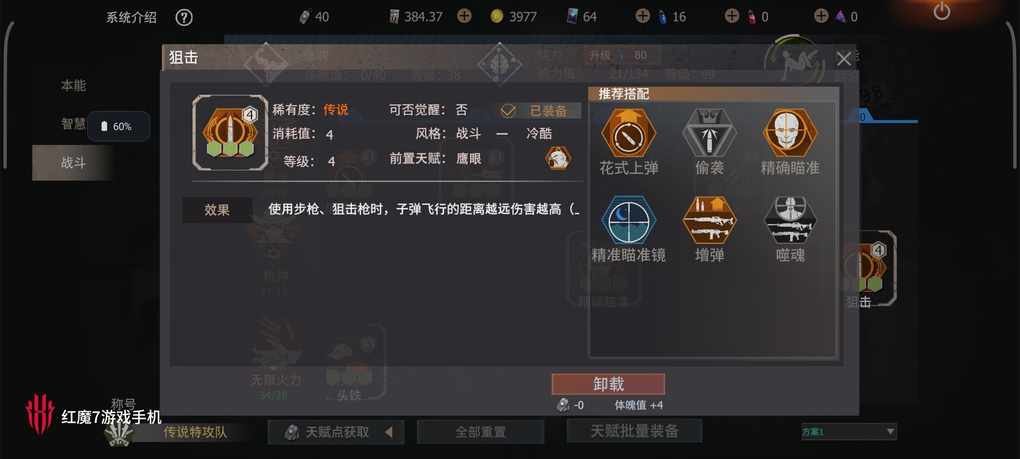
Task: Select the 偷袭 talent icon
Action: click(x=709, y=133)
